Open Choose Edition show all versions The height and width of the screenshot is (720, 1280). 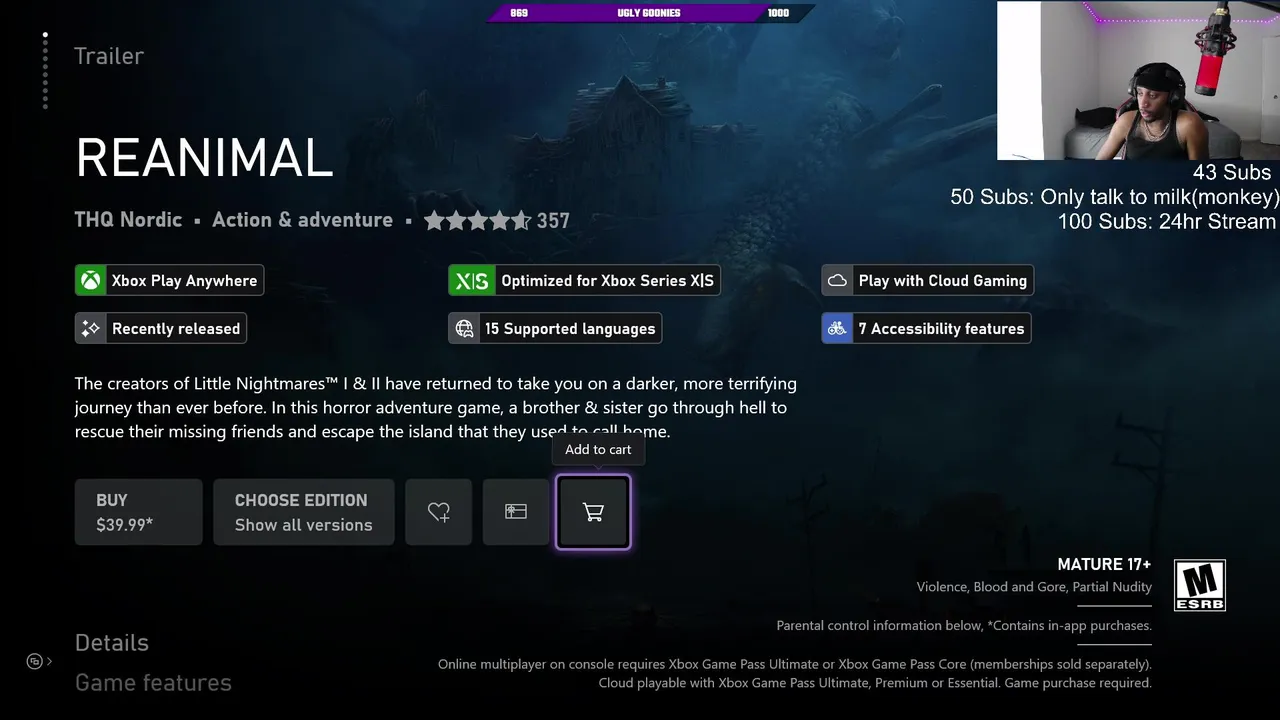[304, 512]
